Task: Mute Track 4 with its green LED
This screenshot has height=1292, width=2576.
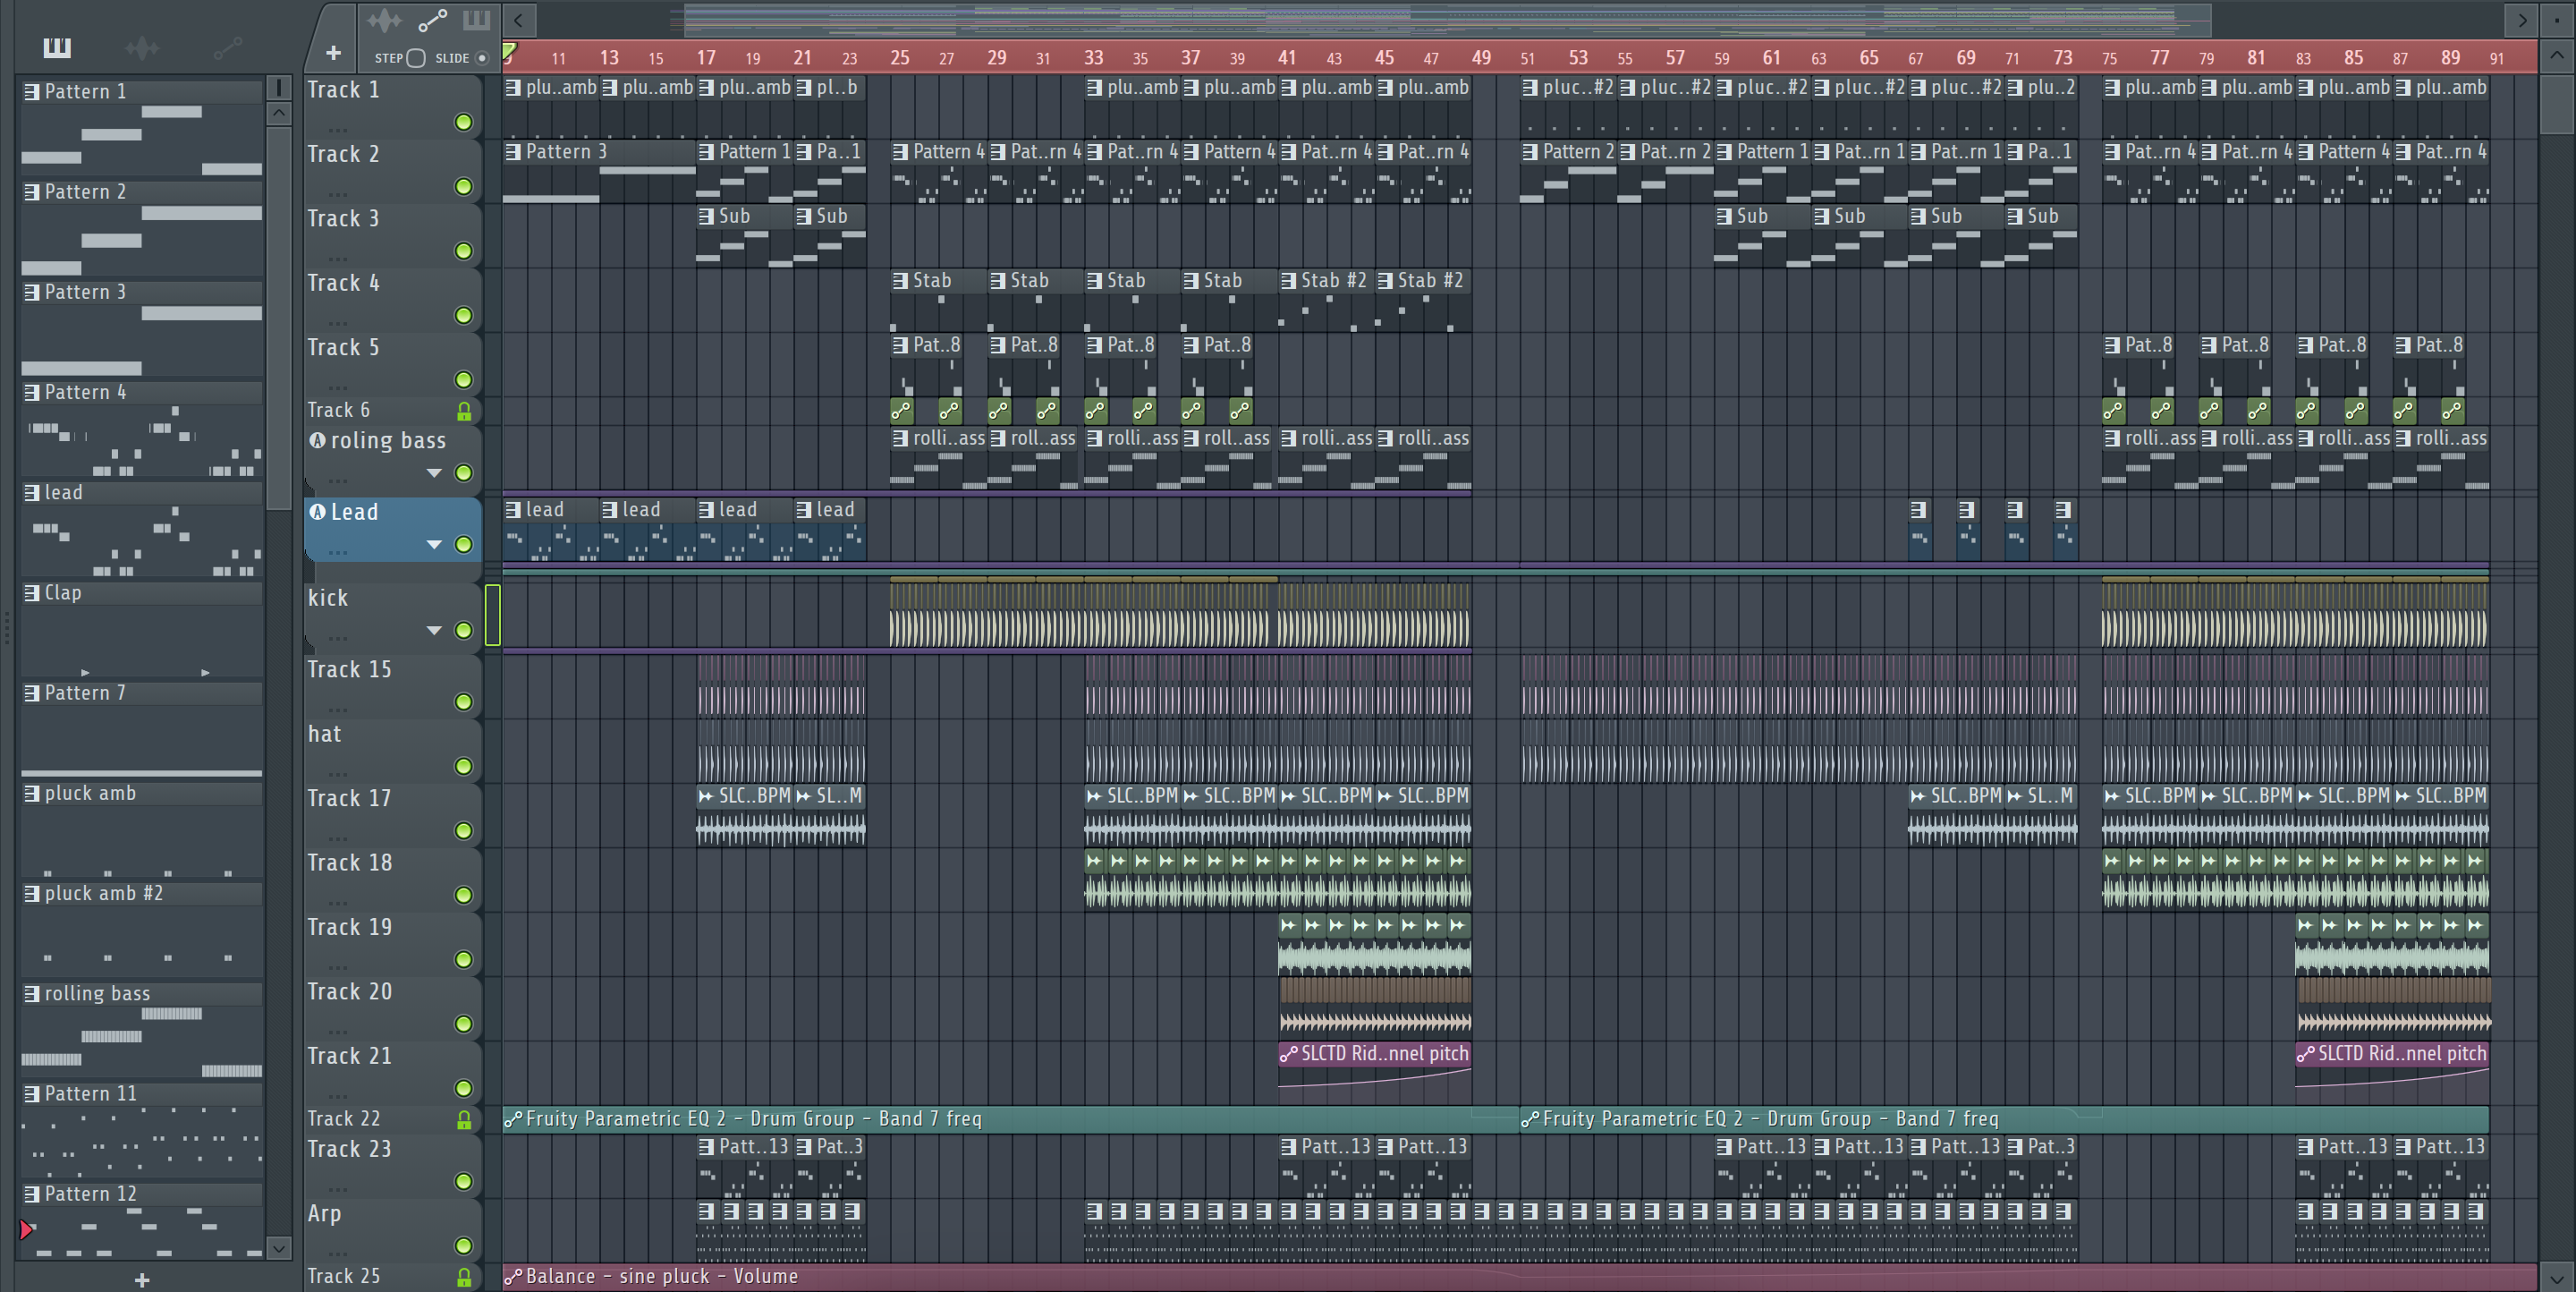Action: click(x=463, y=315)
